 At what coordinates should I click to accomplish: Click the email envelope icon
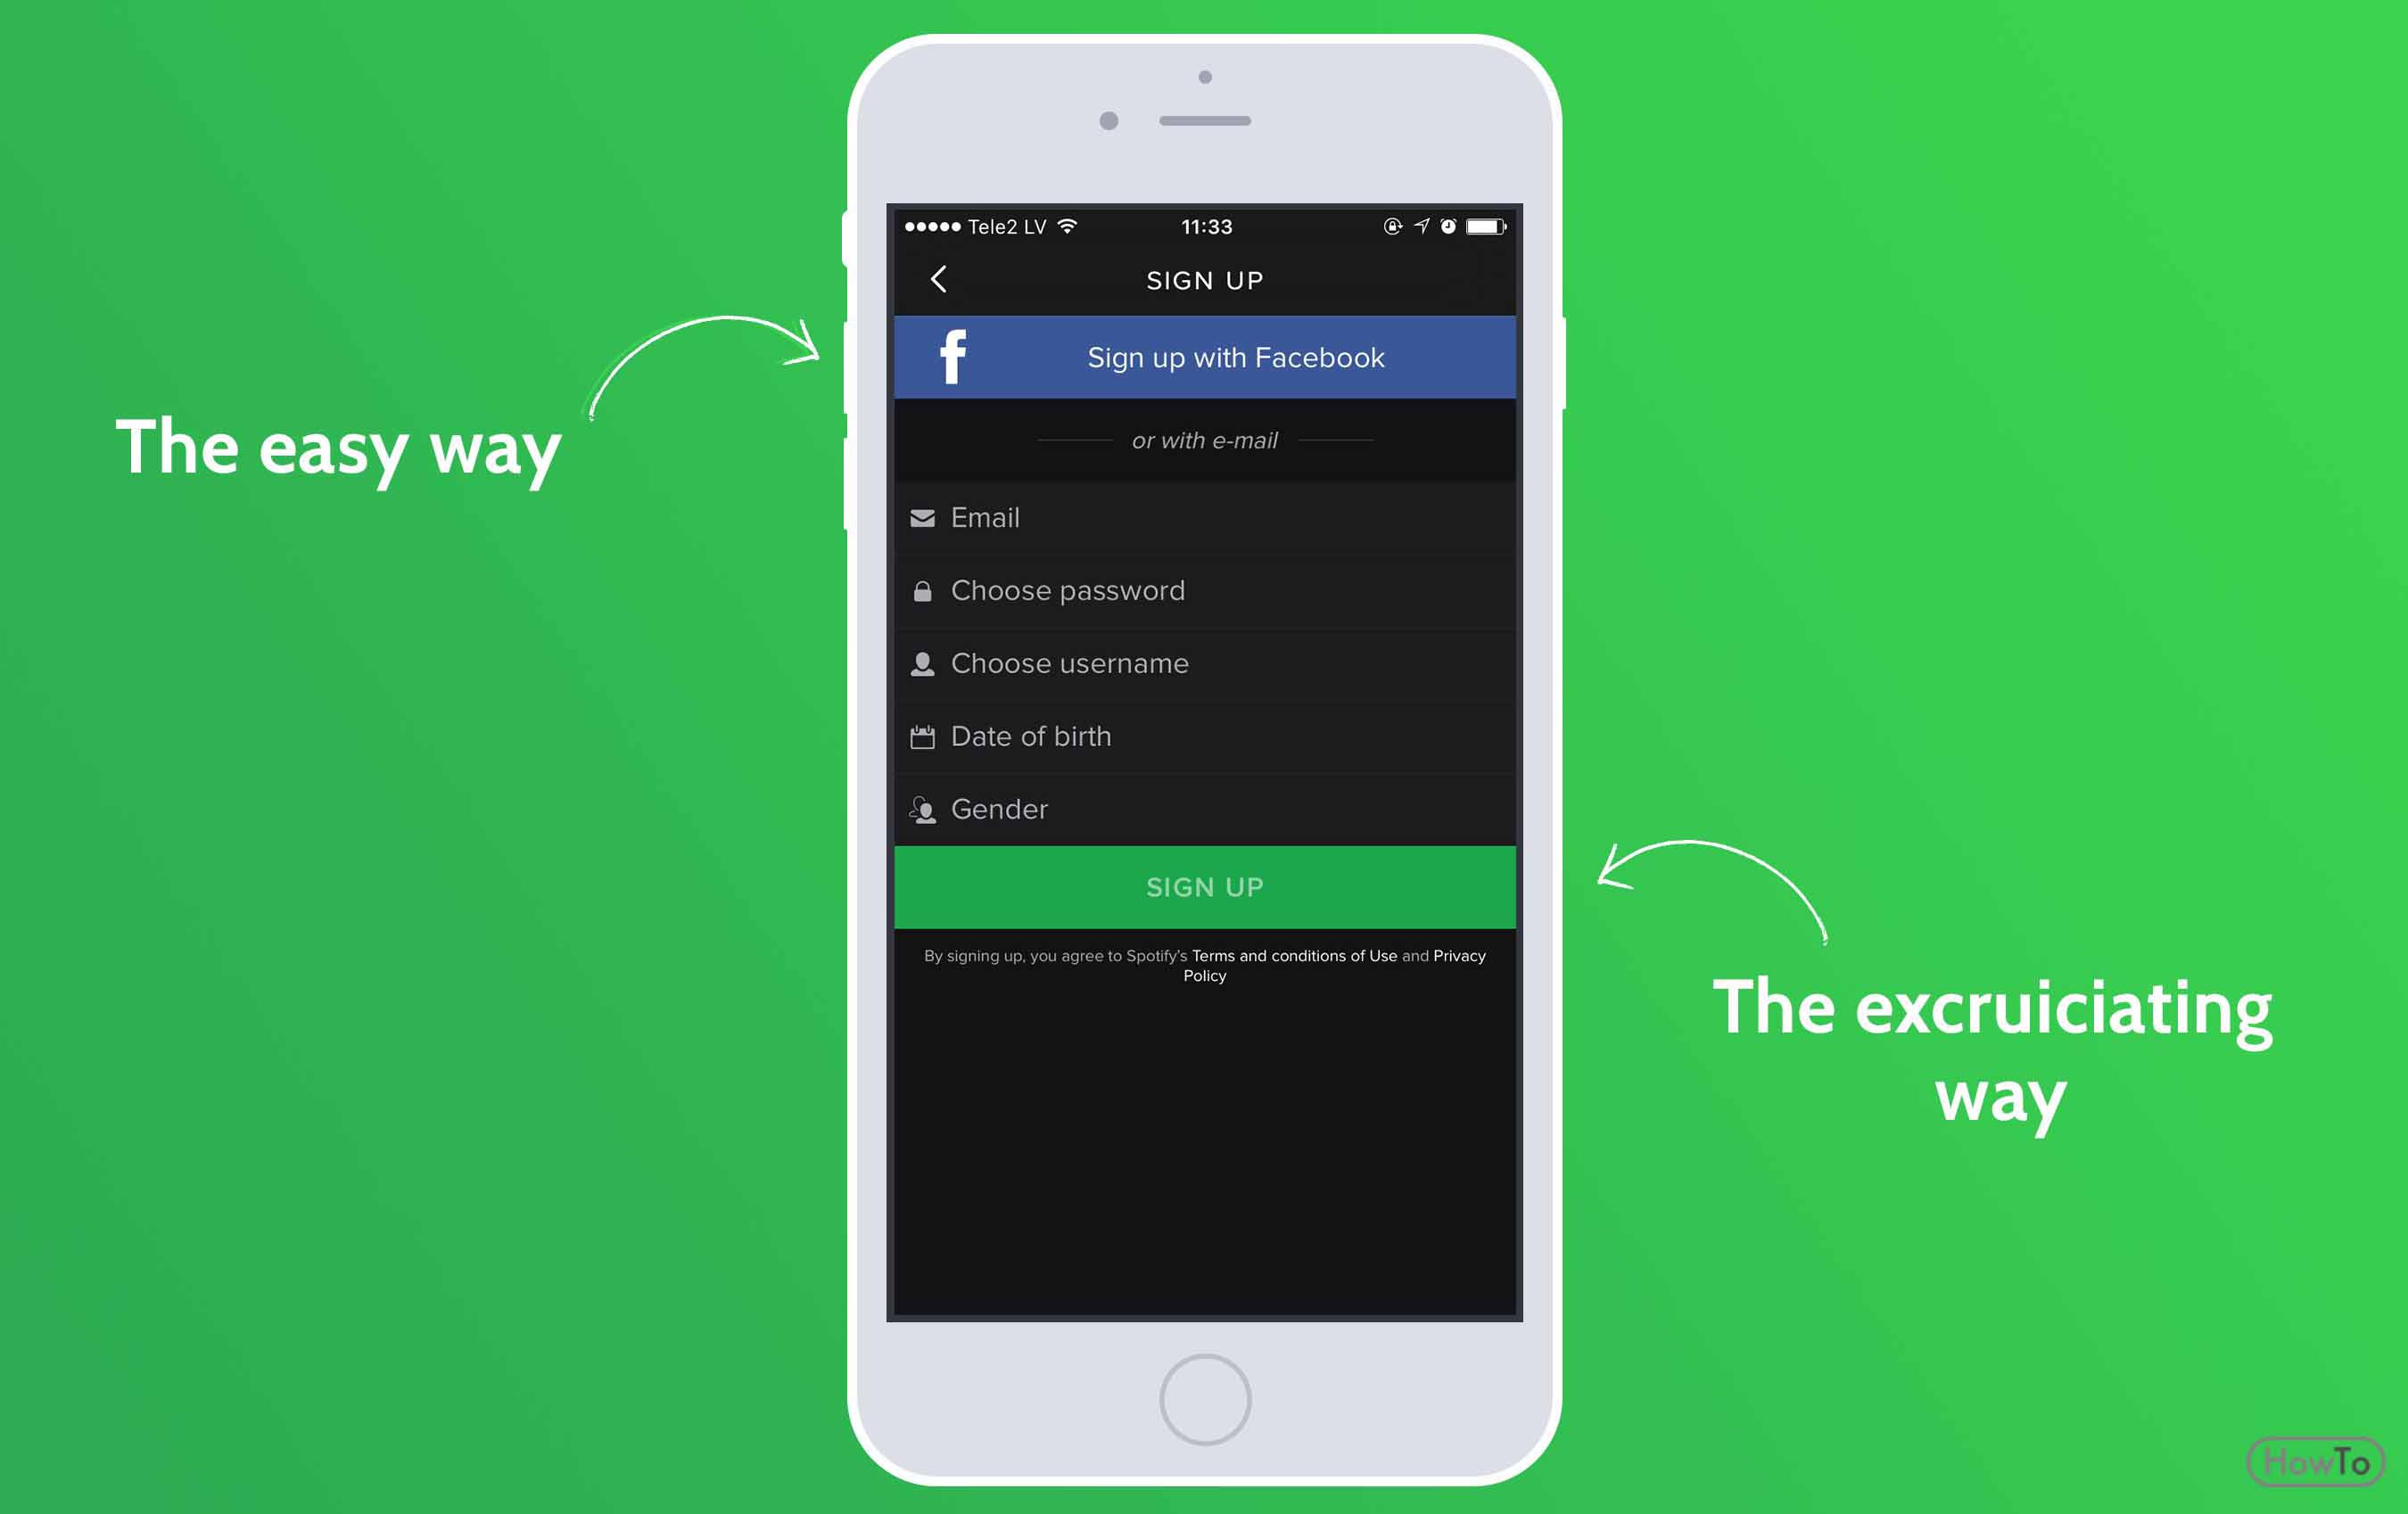point(919,518)
